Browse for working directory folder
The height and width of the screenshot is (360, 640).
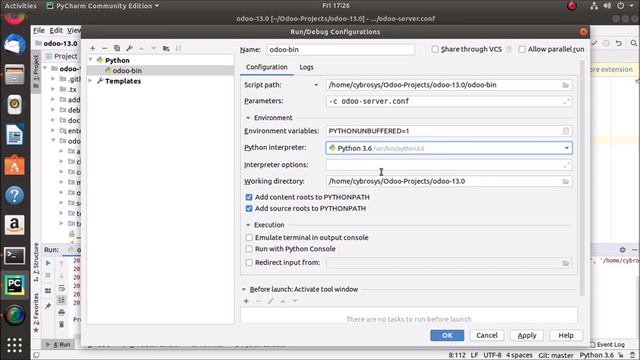tap(565, 181)
